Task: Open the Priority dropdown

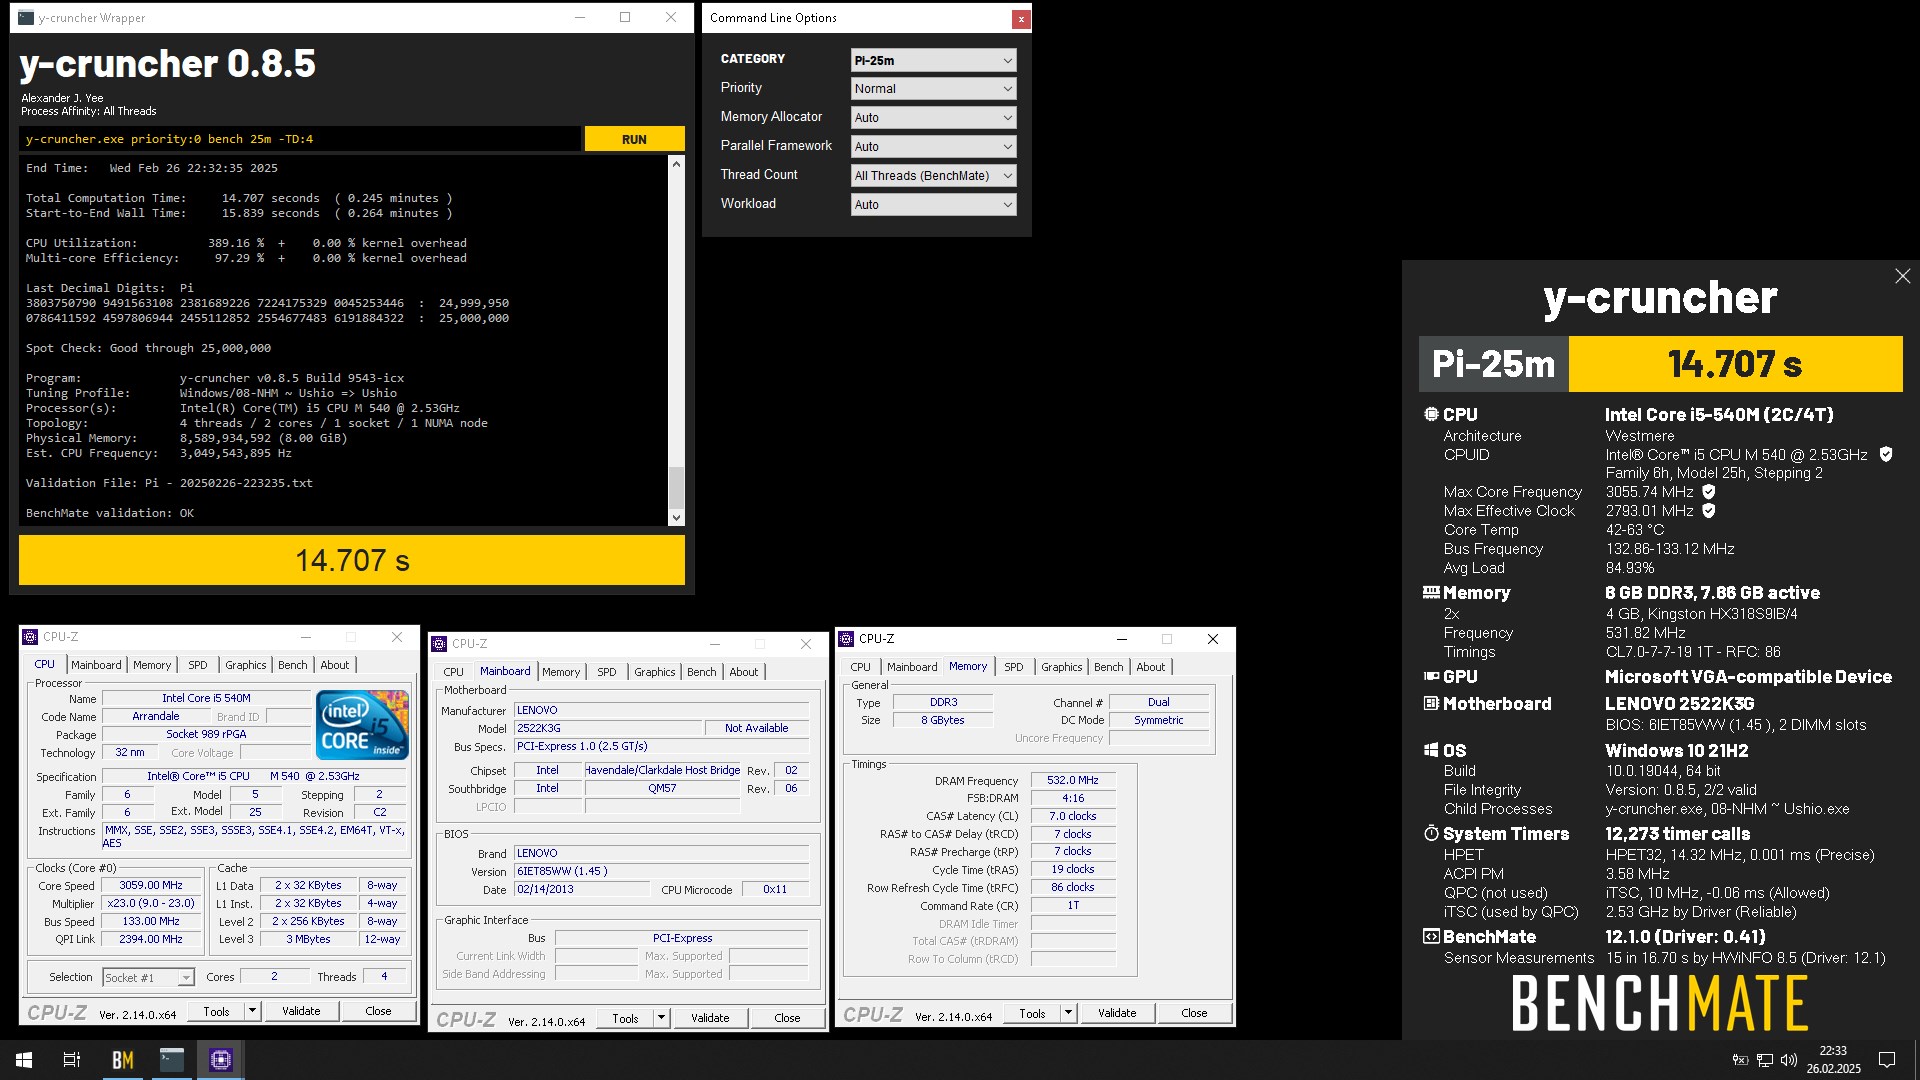Action: [x=933, y=88]
